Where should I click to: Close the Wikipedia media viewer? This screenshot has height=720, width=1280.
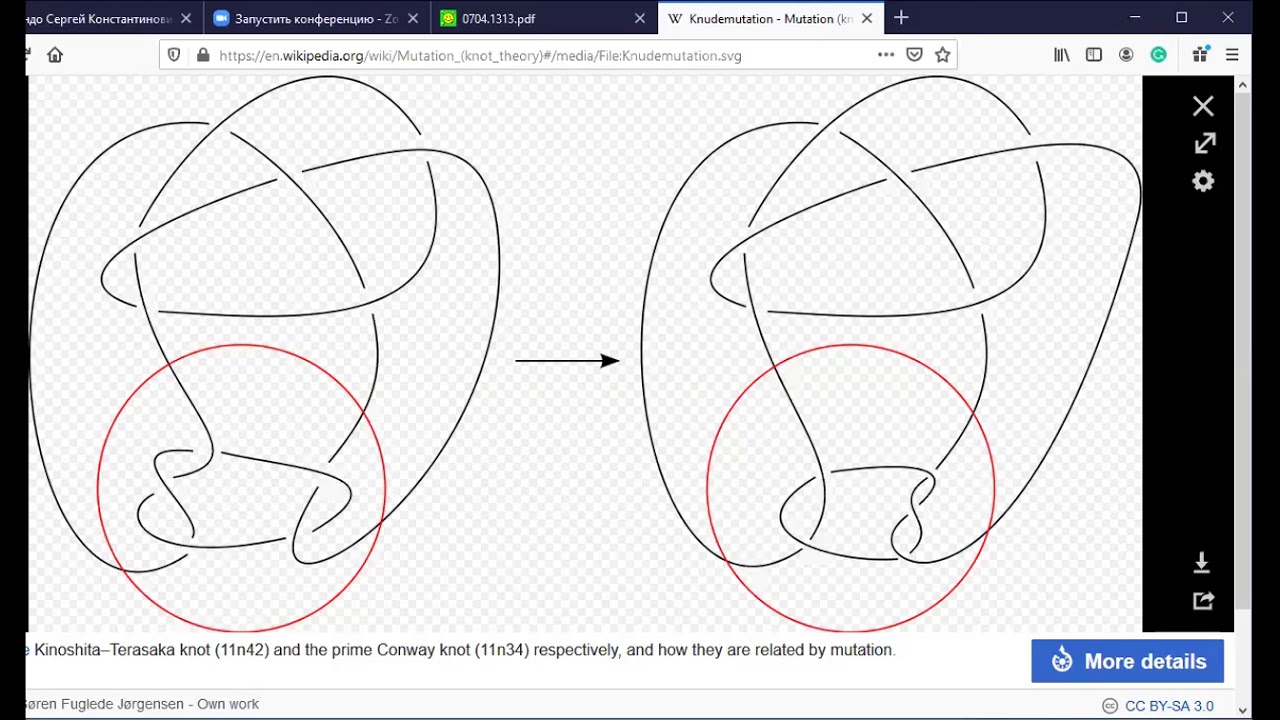[x=1203, y=106]
